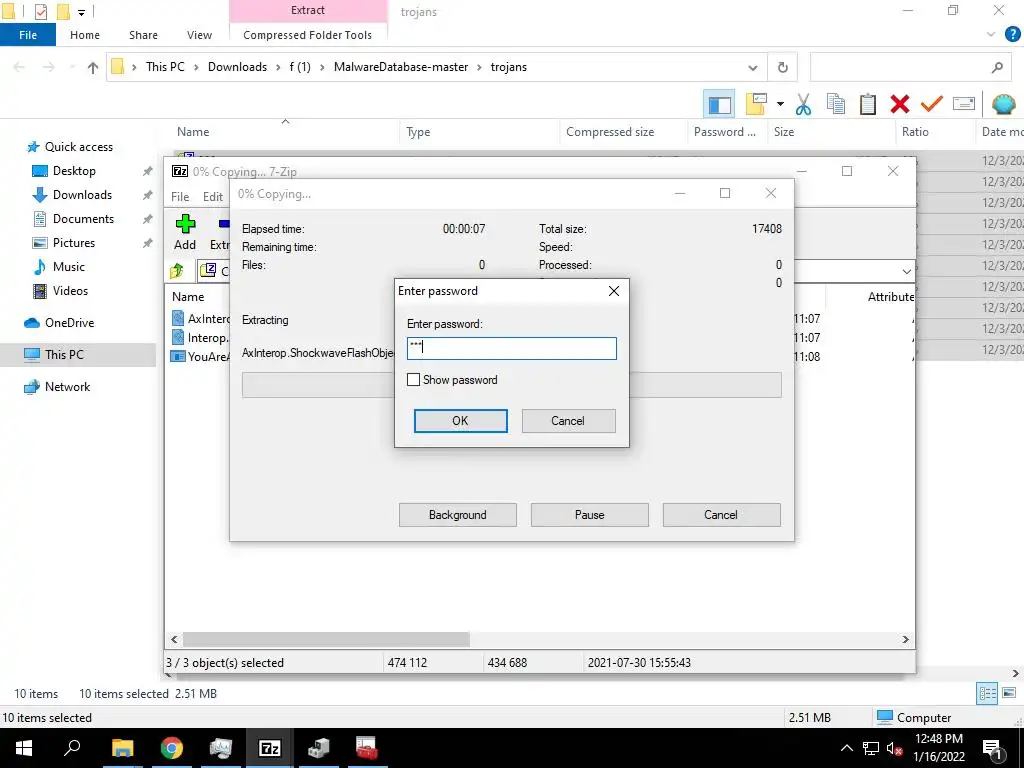
Task: Select the YouAre file row in 7-Zip
Action: [200, 357]
